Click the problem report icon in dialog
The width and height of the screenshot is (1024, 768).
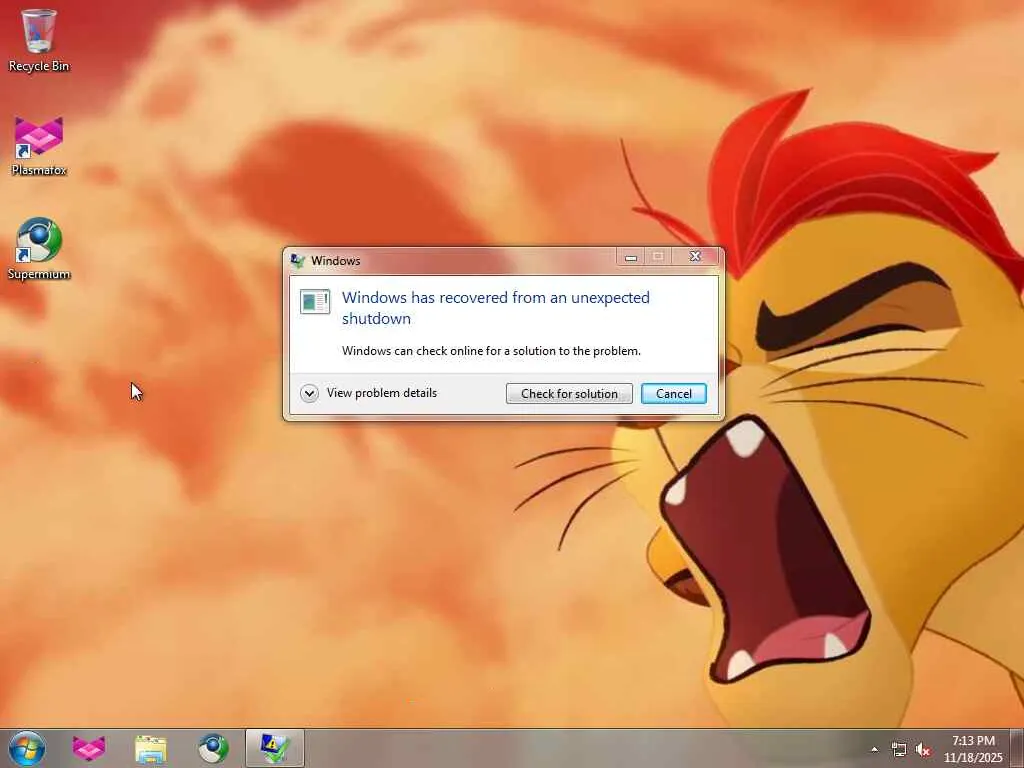click(x=315, y=302)
